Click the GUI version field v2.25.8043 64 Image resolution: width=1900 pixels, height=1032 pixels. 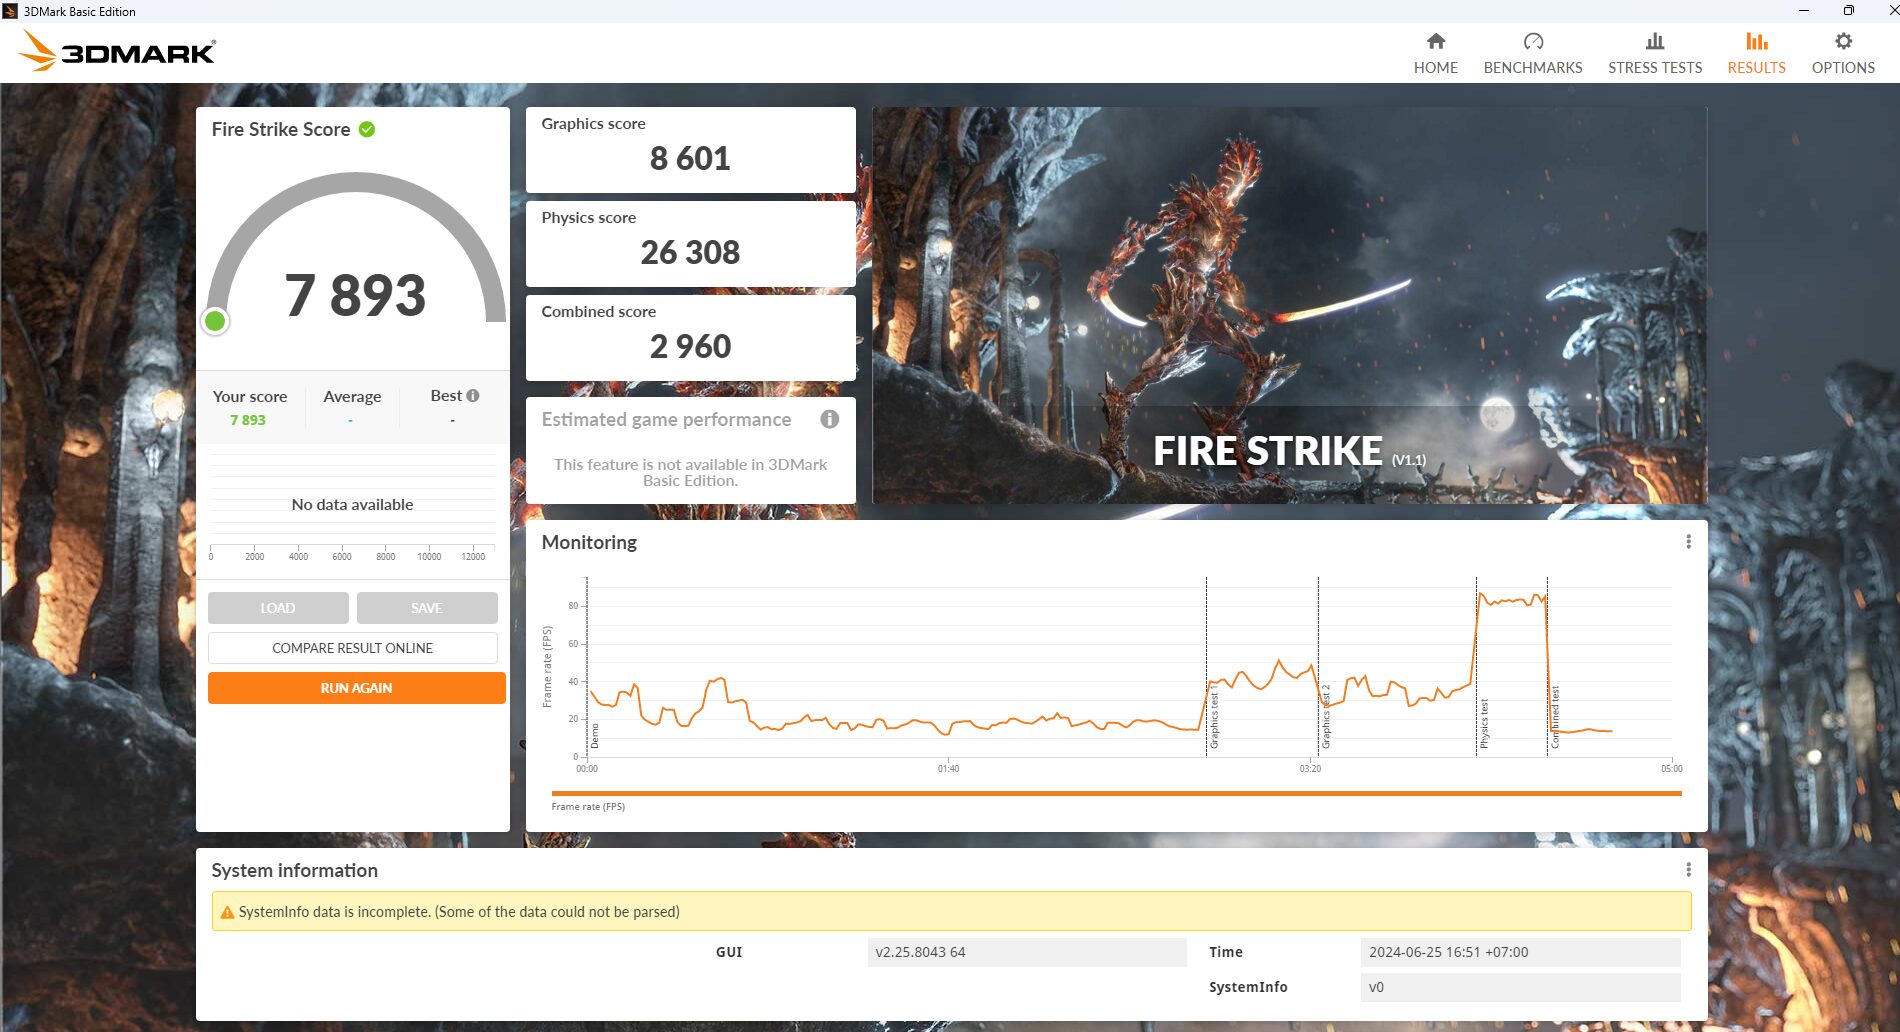(1027, 952)
